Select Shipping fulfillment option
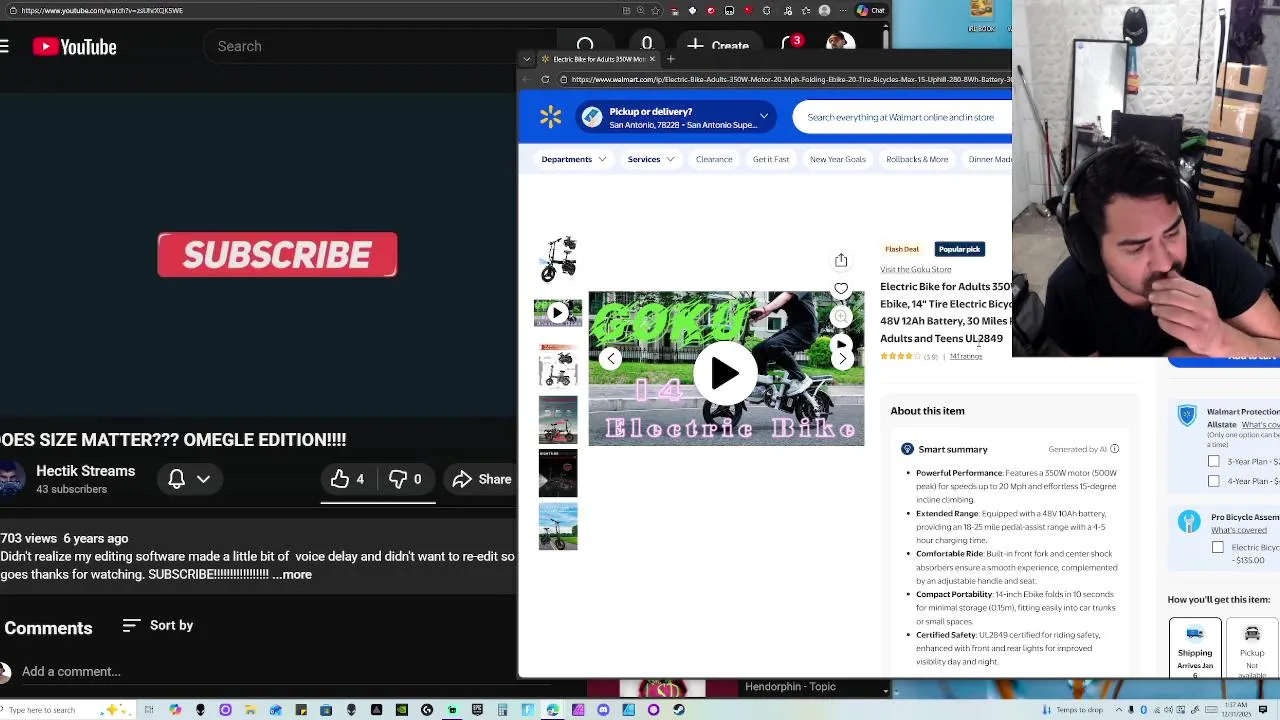The width and height of the screenshot is (1280, 720). [1195, 648]
